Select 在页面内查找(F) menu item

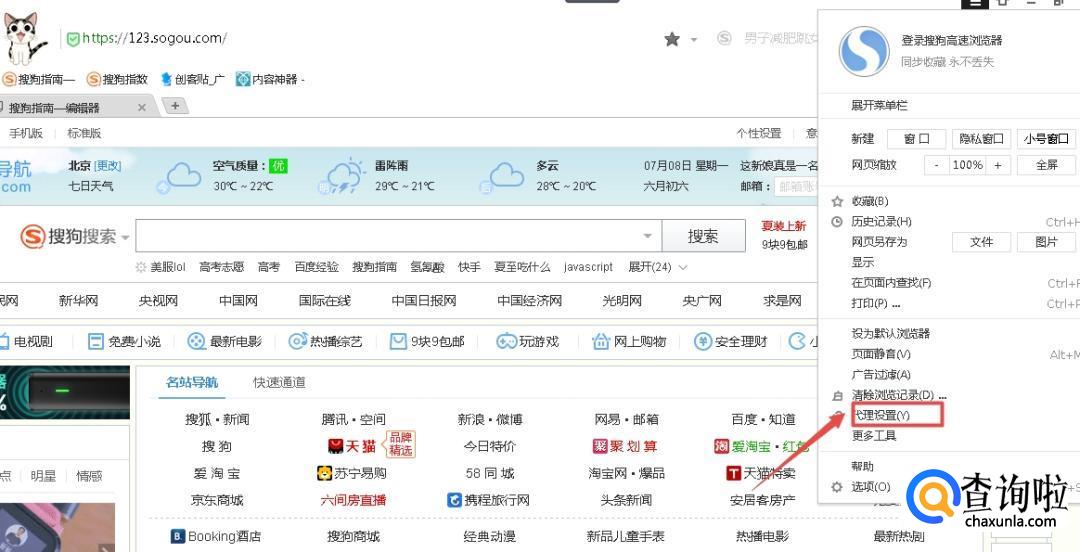(891, 283)
